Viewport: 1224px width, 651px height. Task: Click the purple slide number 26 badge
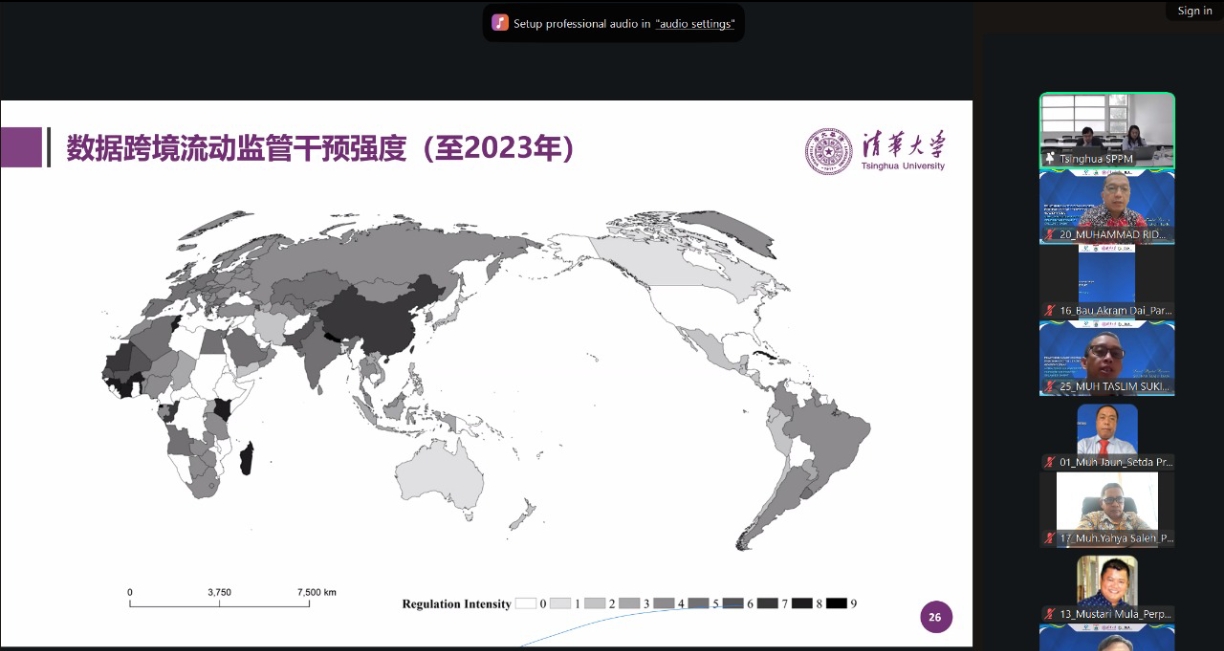[x=935, y=617]
